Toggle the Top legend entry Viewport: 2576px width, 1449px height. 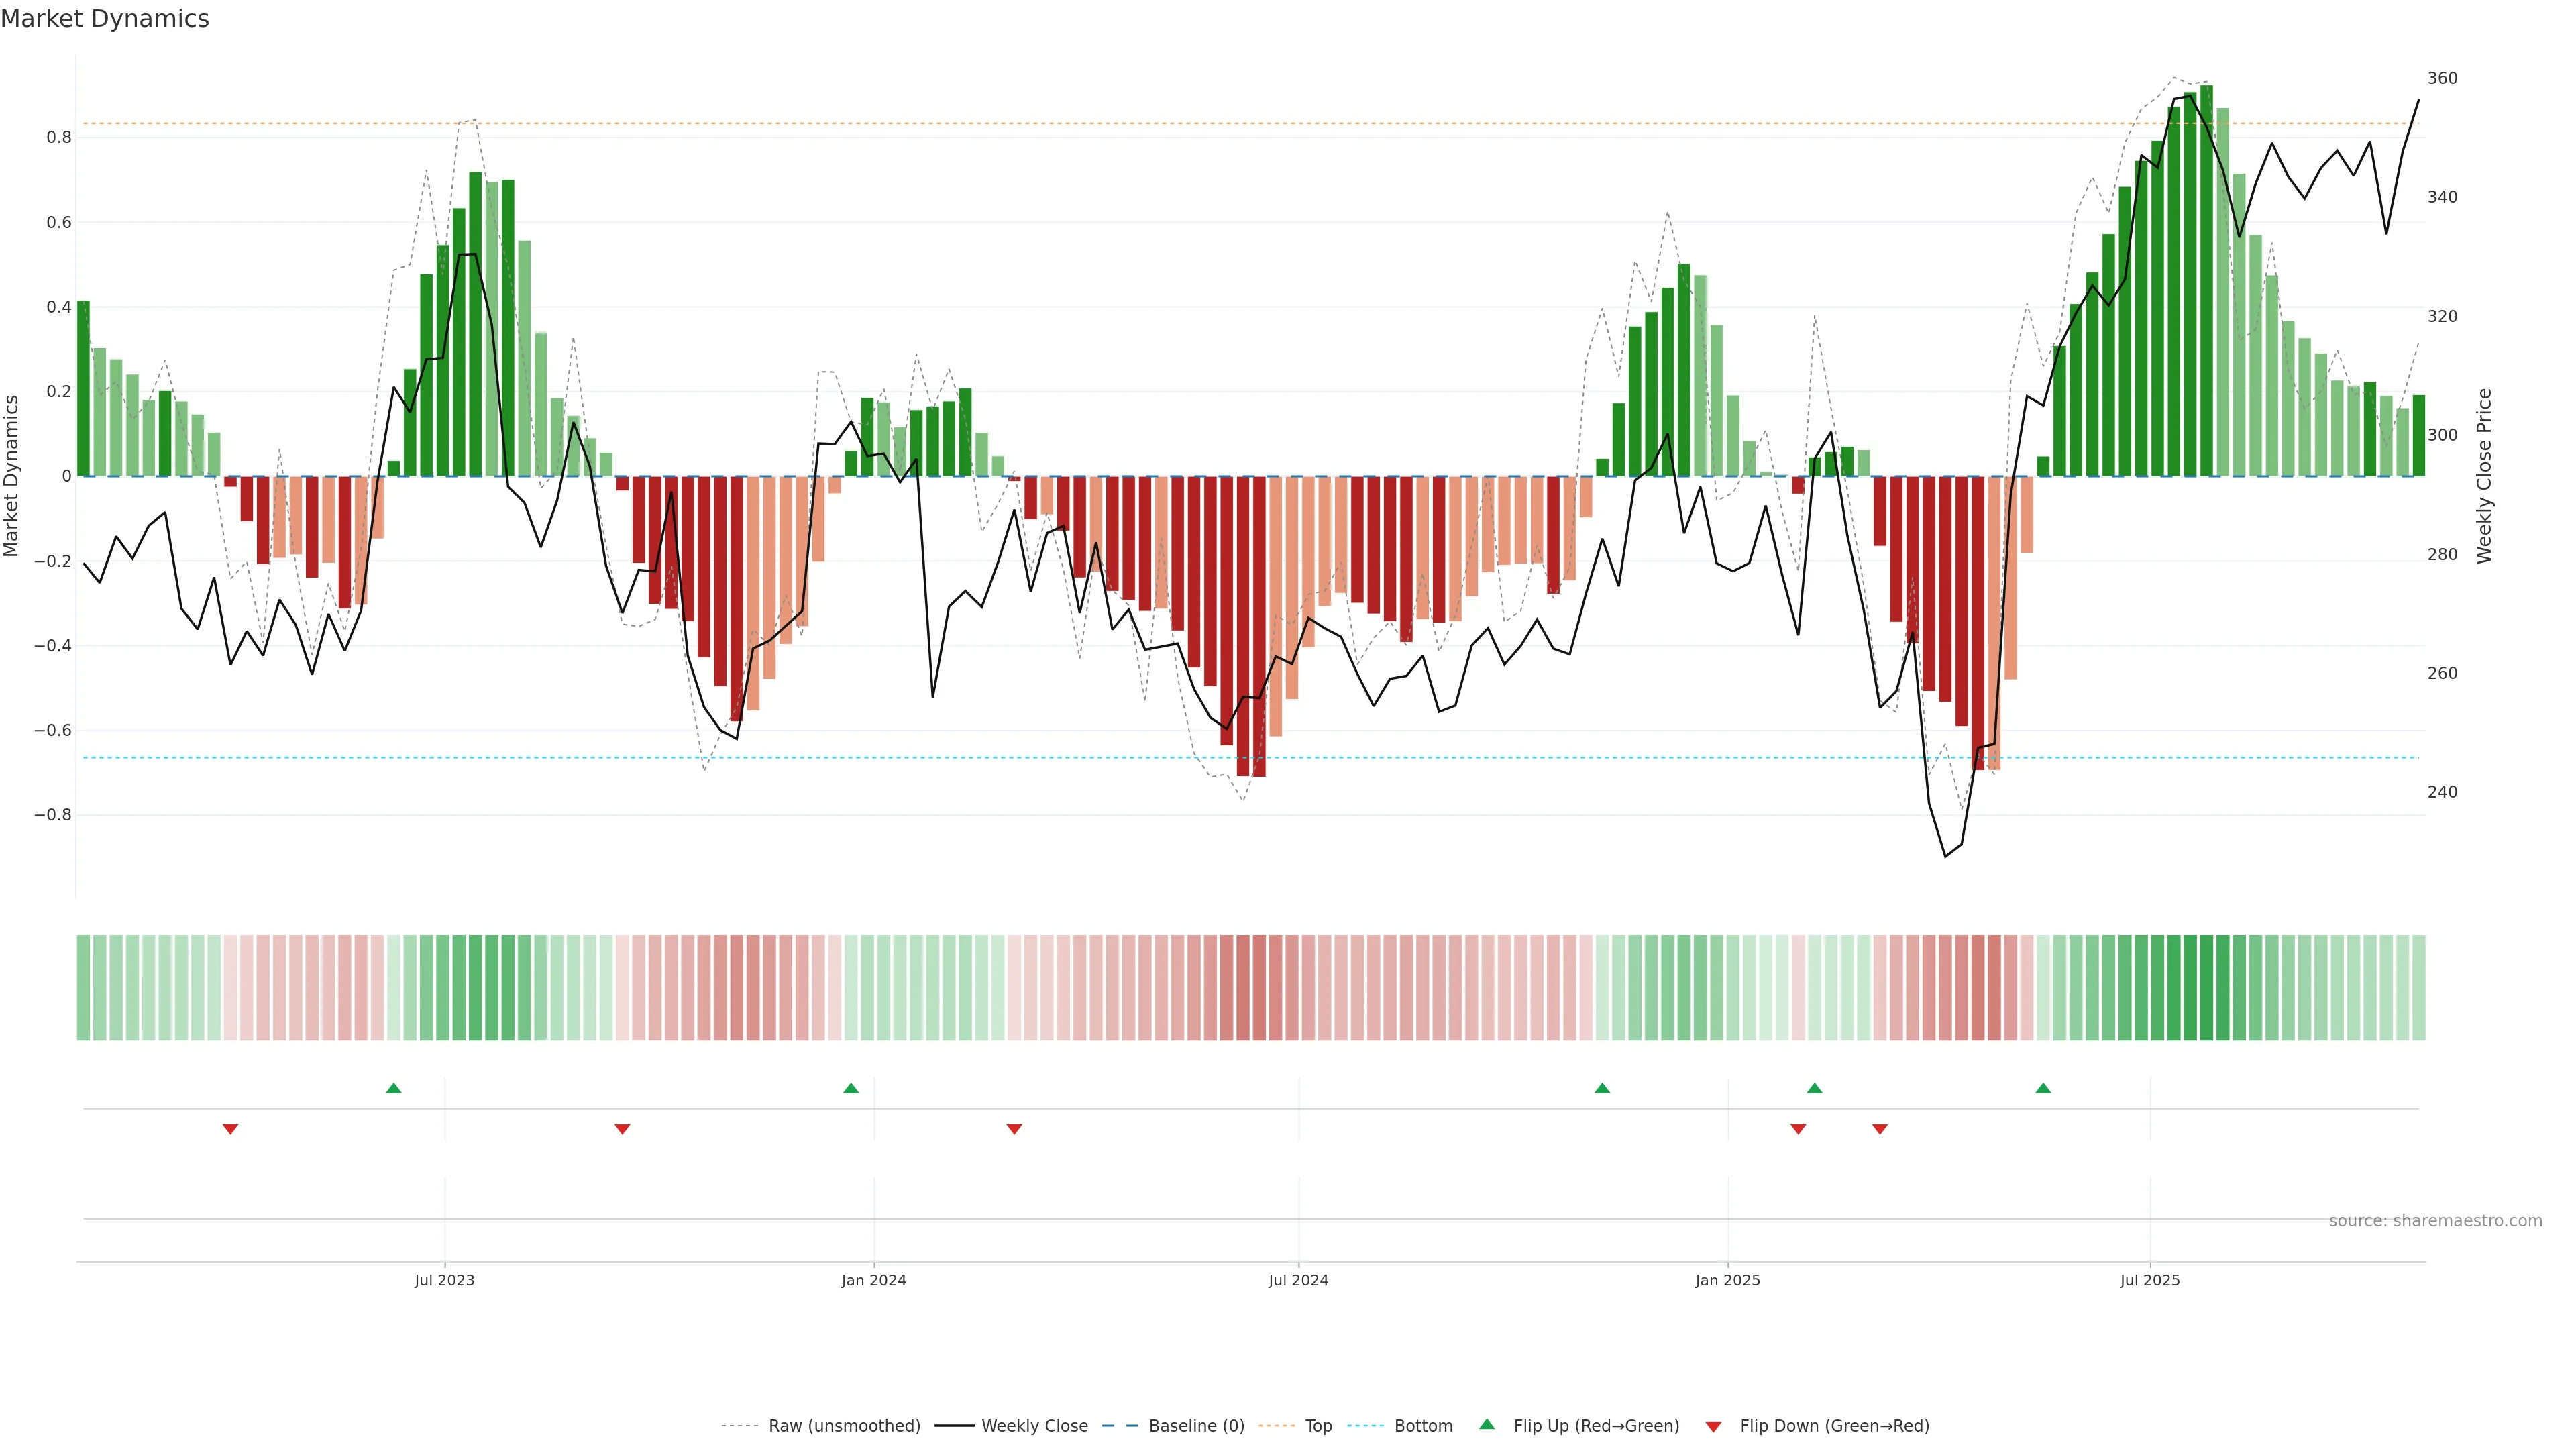point(1318,1426)
